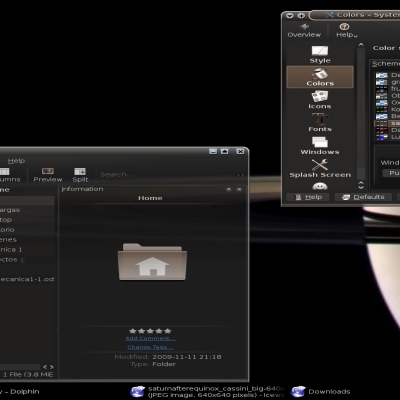The image size is (400, 400).
Task: Focus the Search field in Dolphin
Action: pos(167,175)
